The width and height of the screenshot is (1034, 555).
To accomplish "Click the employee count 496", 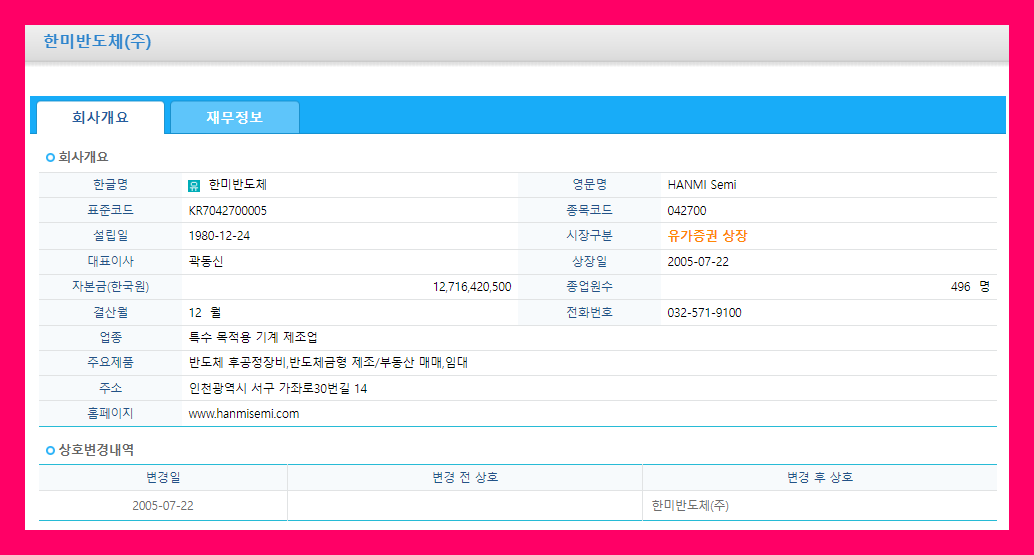I will [961, 287].
